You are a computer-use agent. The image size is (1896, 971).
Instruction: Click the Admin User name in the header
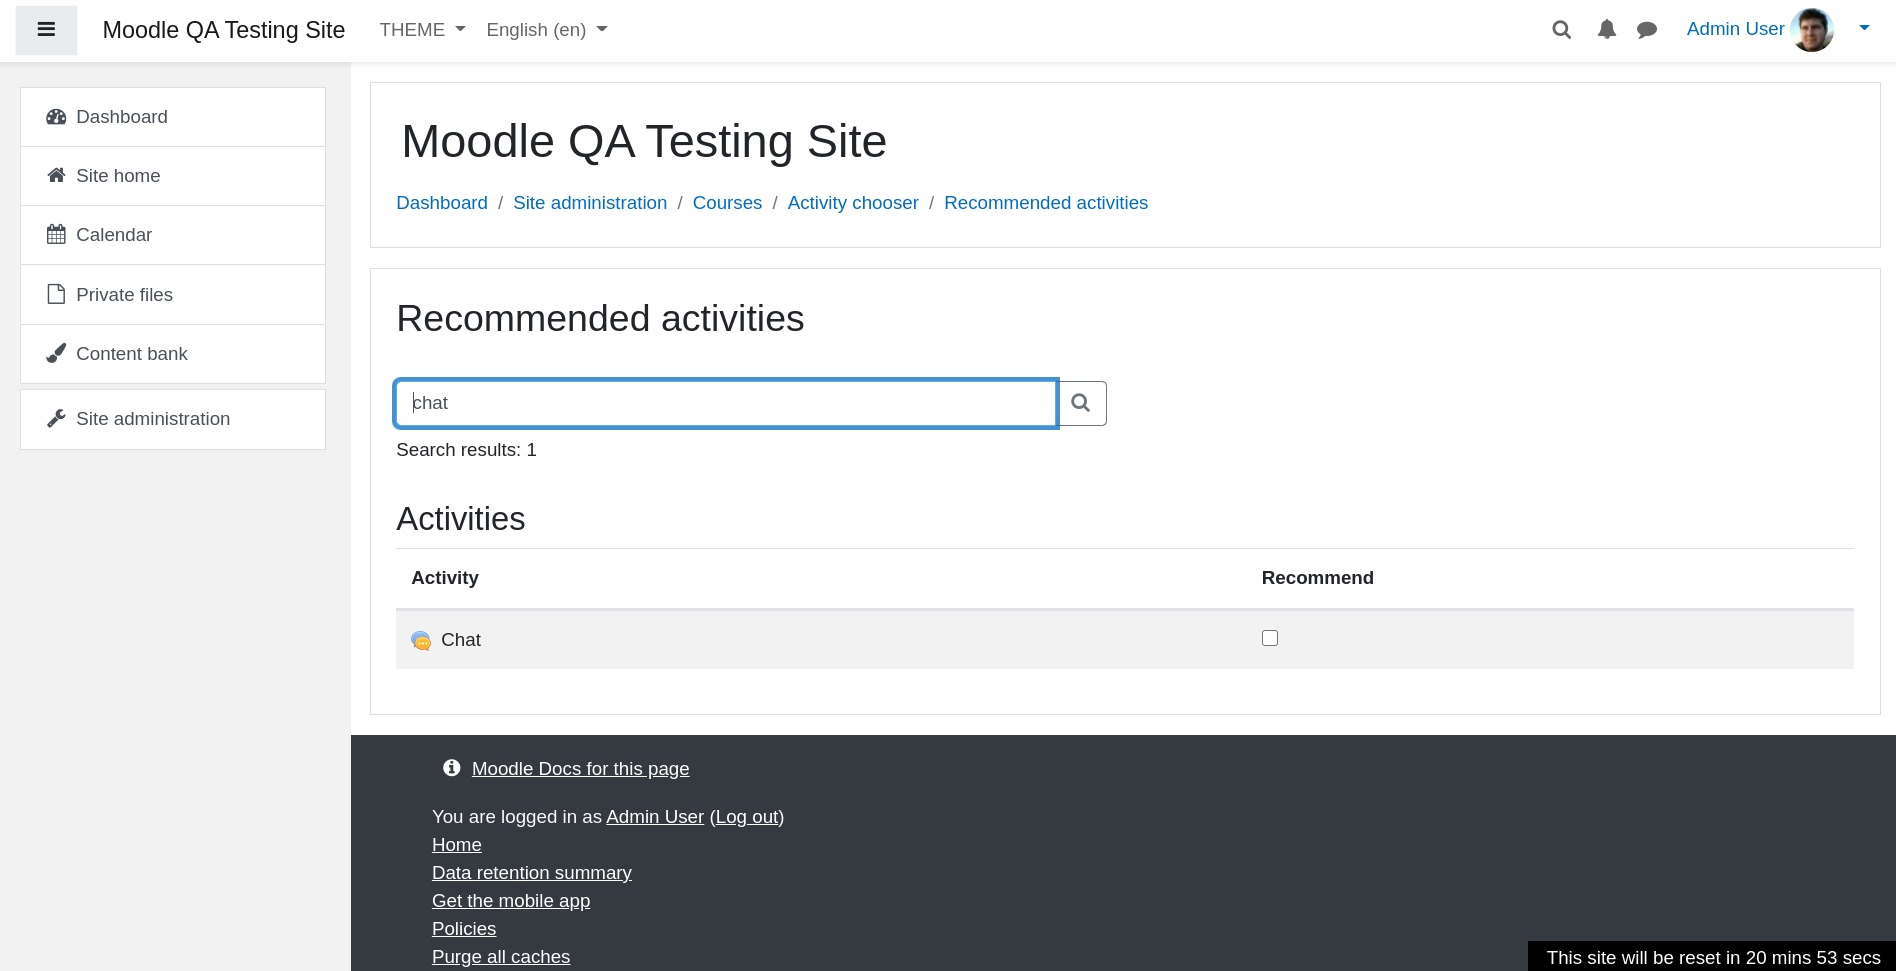[x=1735, y=29]
